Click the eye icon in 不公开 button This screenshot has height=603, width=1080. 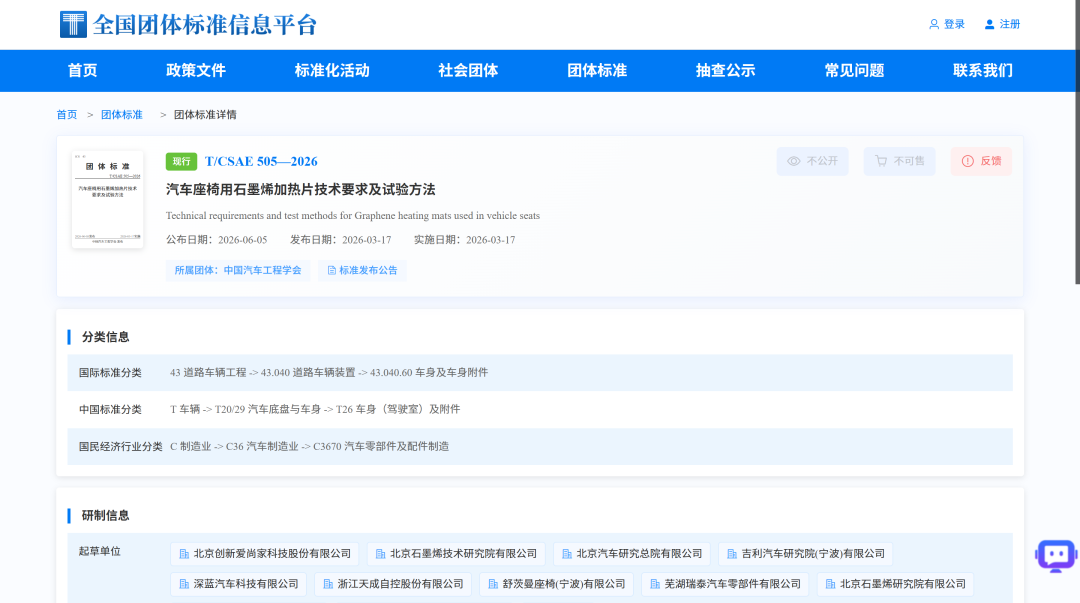[793, 161]
